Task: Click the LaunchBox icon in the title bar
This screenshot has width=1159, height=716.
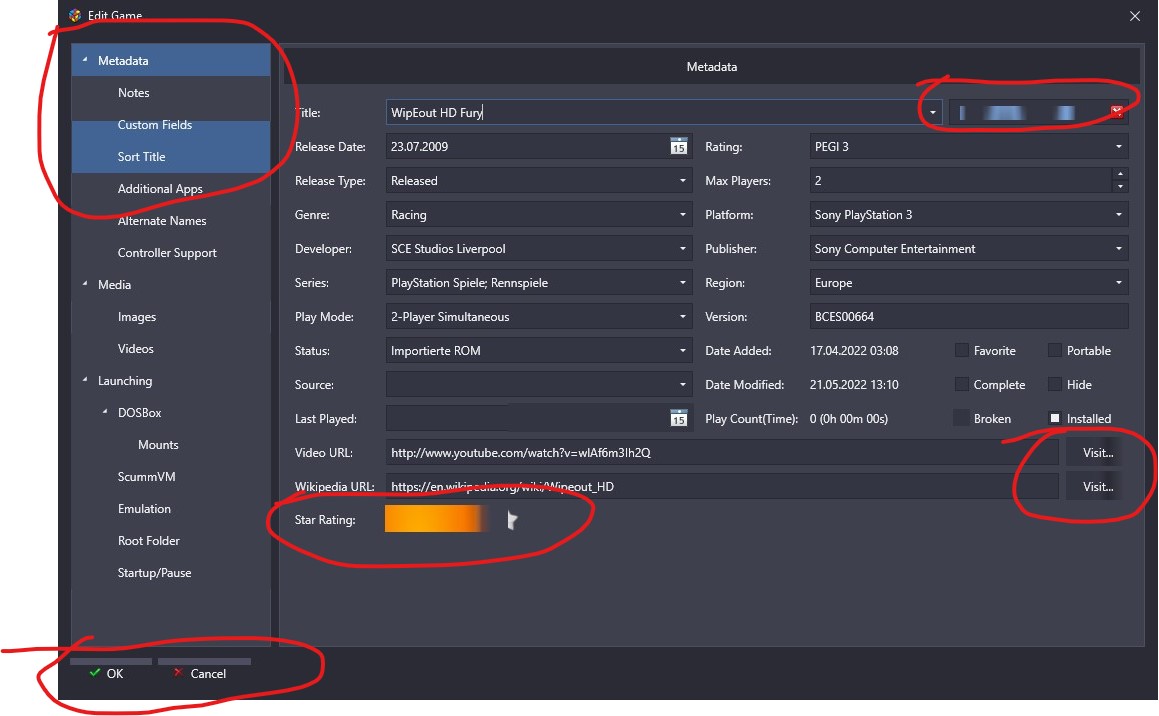Action: coord(75,15)
